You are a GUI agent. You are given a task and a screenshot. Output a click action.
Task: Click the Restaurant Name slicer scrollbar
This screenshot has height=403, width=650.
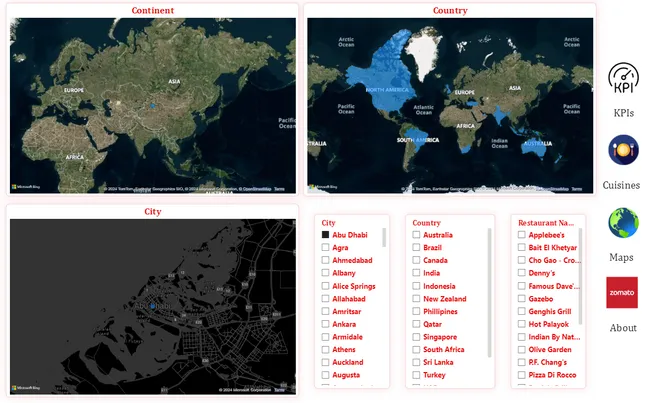(x=581, y=260)
